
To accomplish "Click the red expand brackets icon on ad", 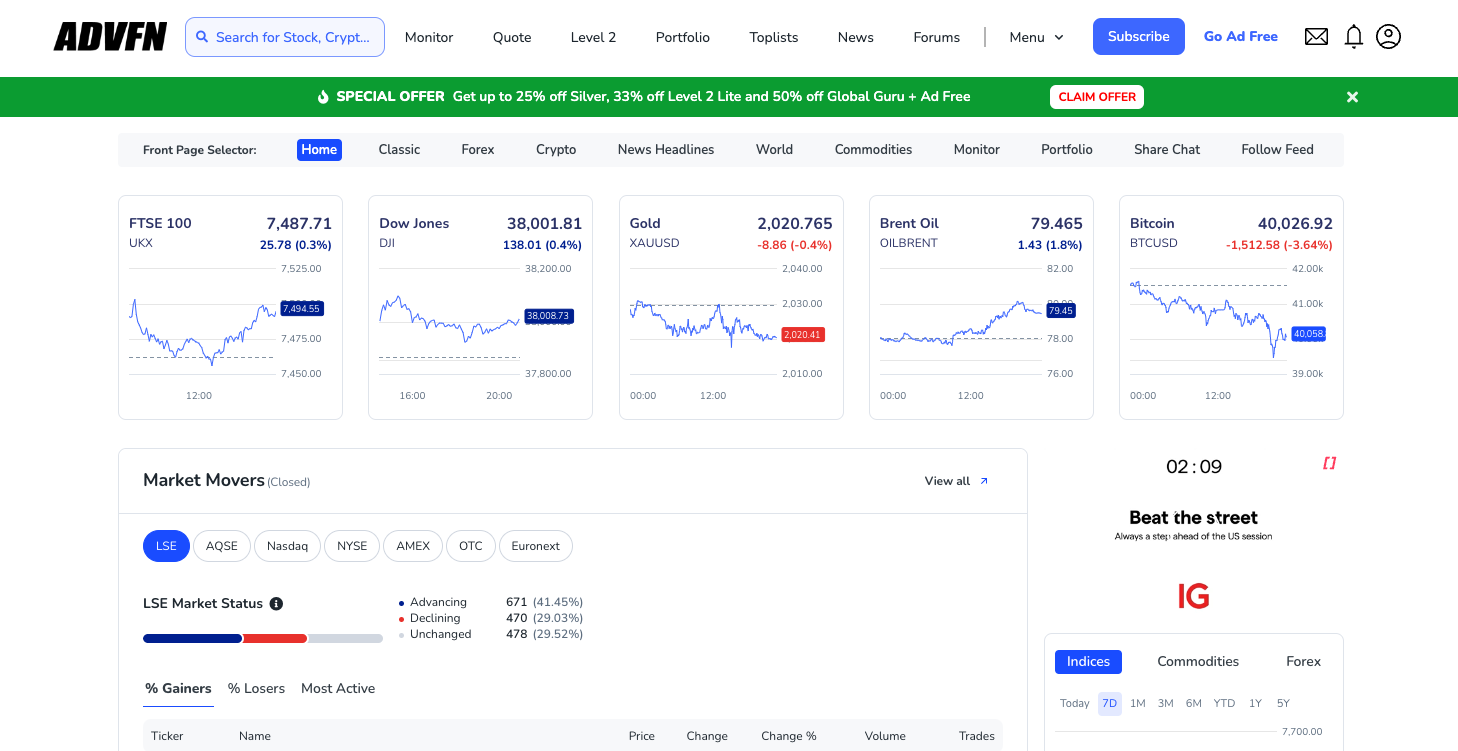I will click(x=1329, y=463).
